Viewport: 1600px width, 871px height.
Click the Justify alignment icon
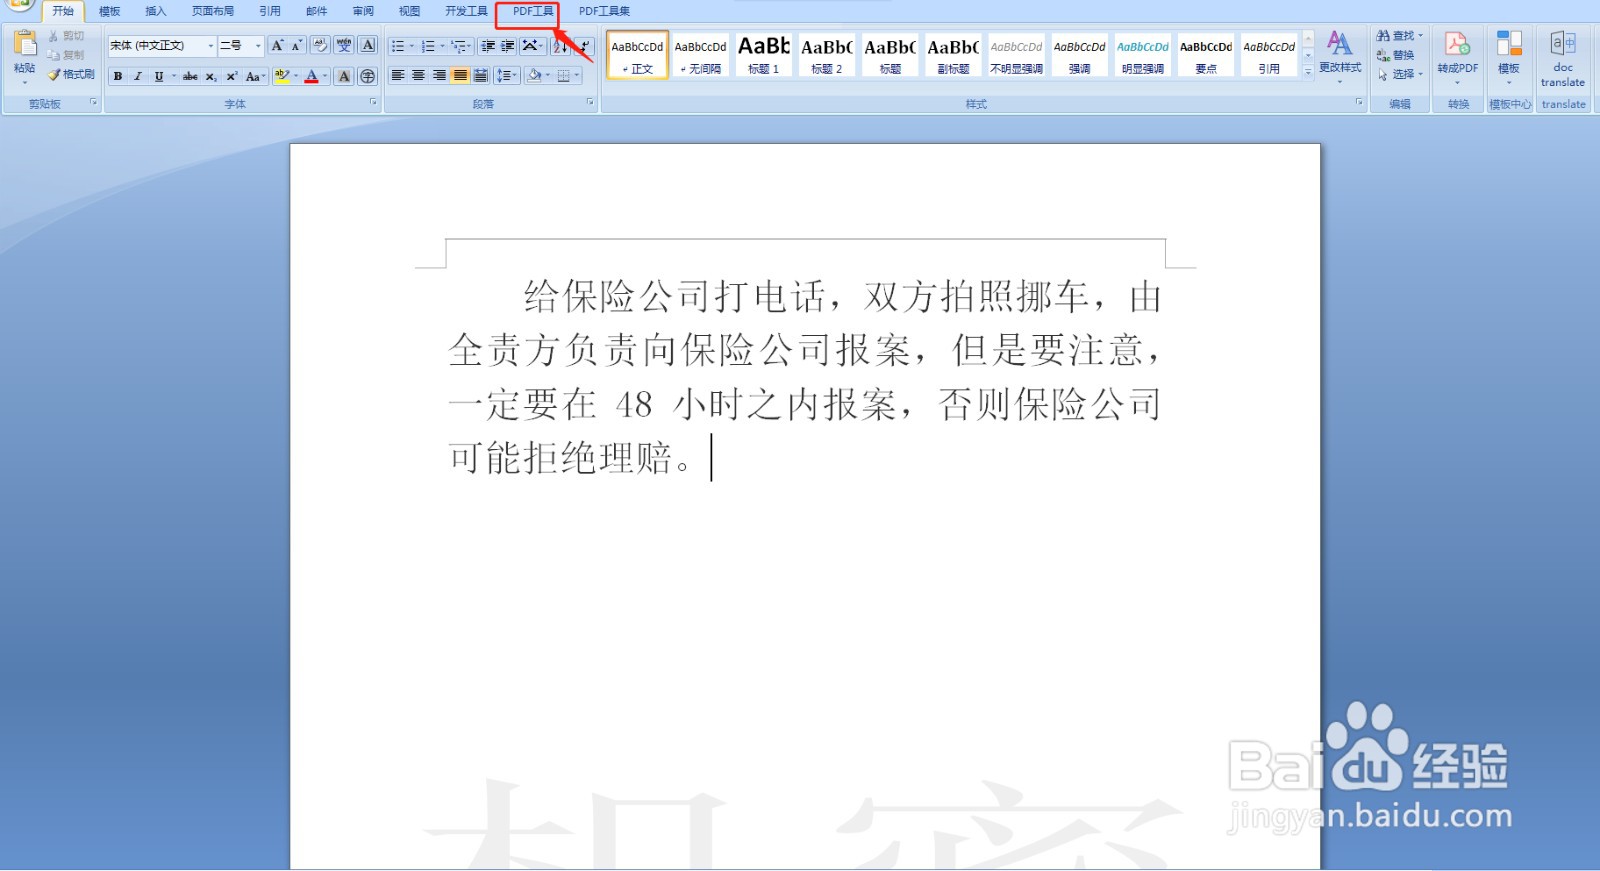coord(460,75)
